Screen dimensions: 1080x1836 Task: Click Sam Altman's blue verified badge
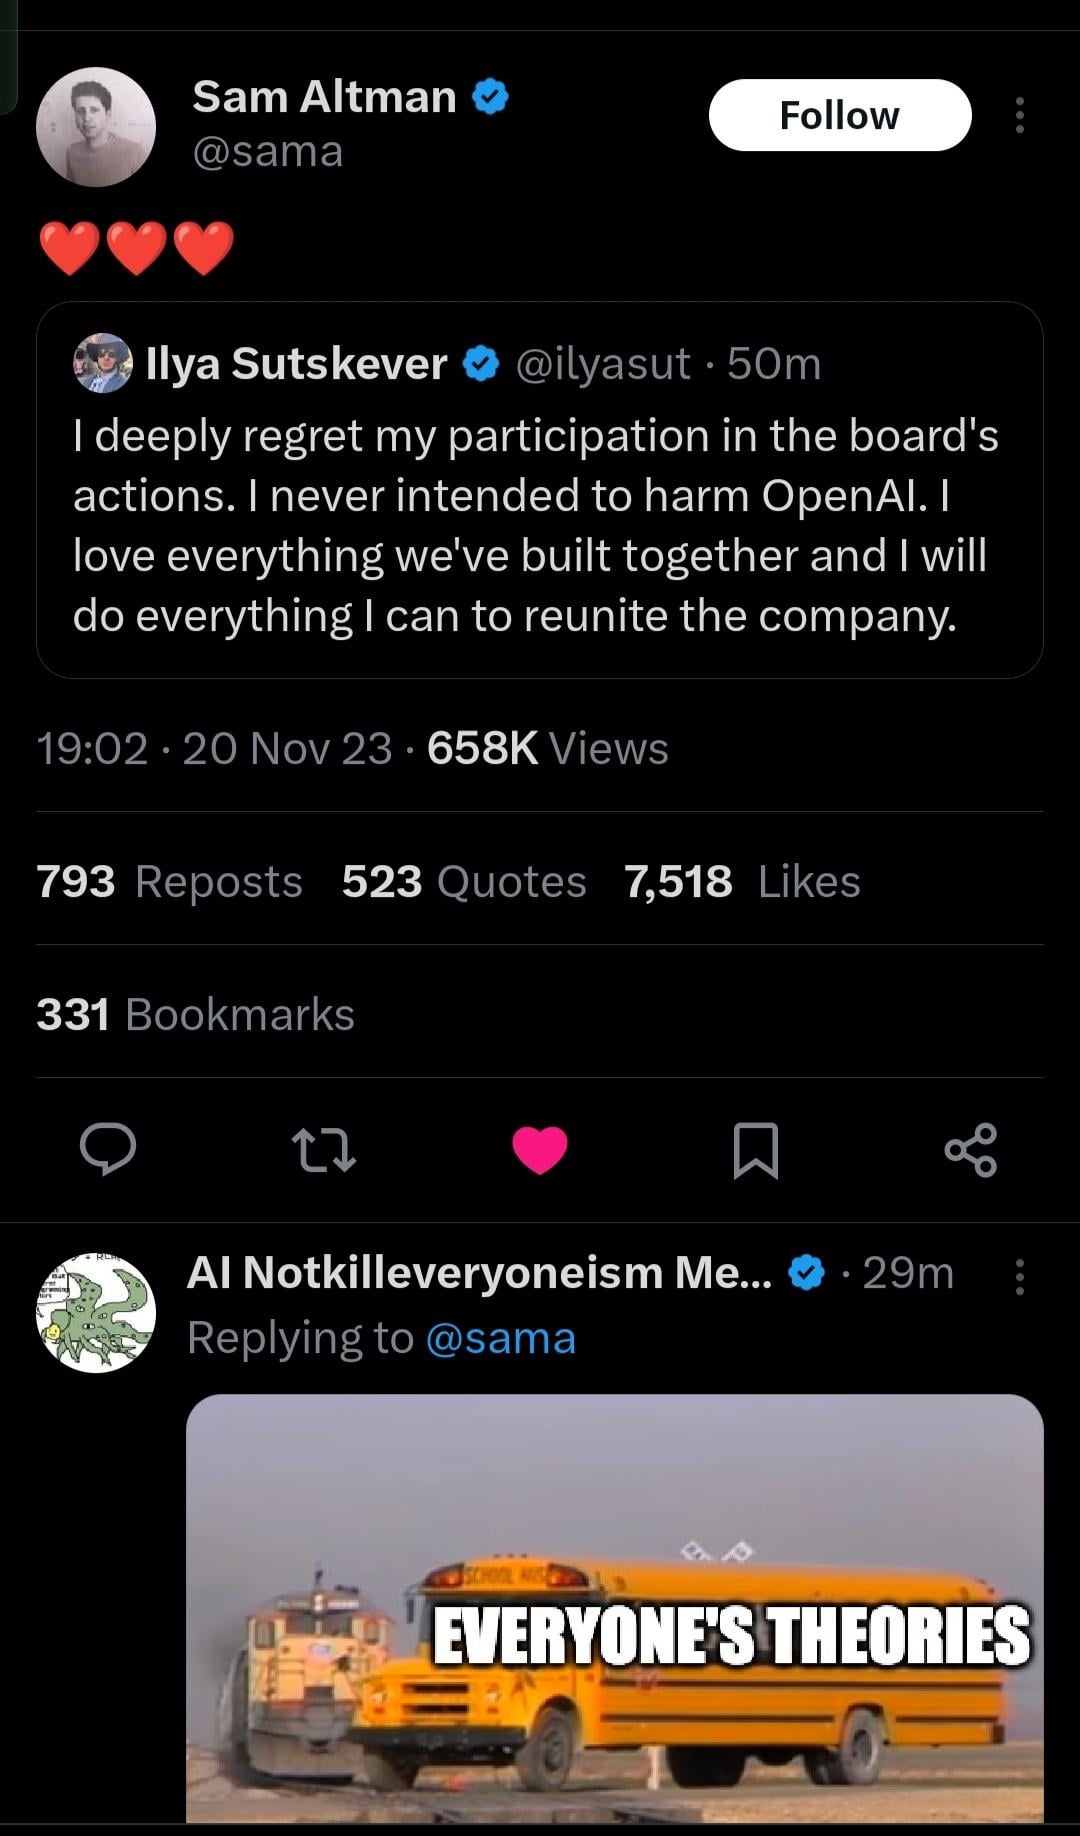click(x=490, y=97)
